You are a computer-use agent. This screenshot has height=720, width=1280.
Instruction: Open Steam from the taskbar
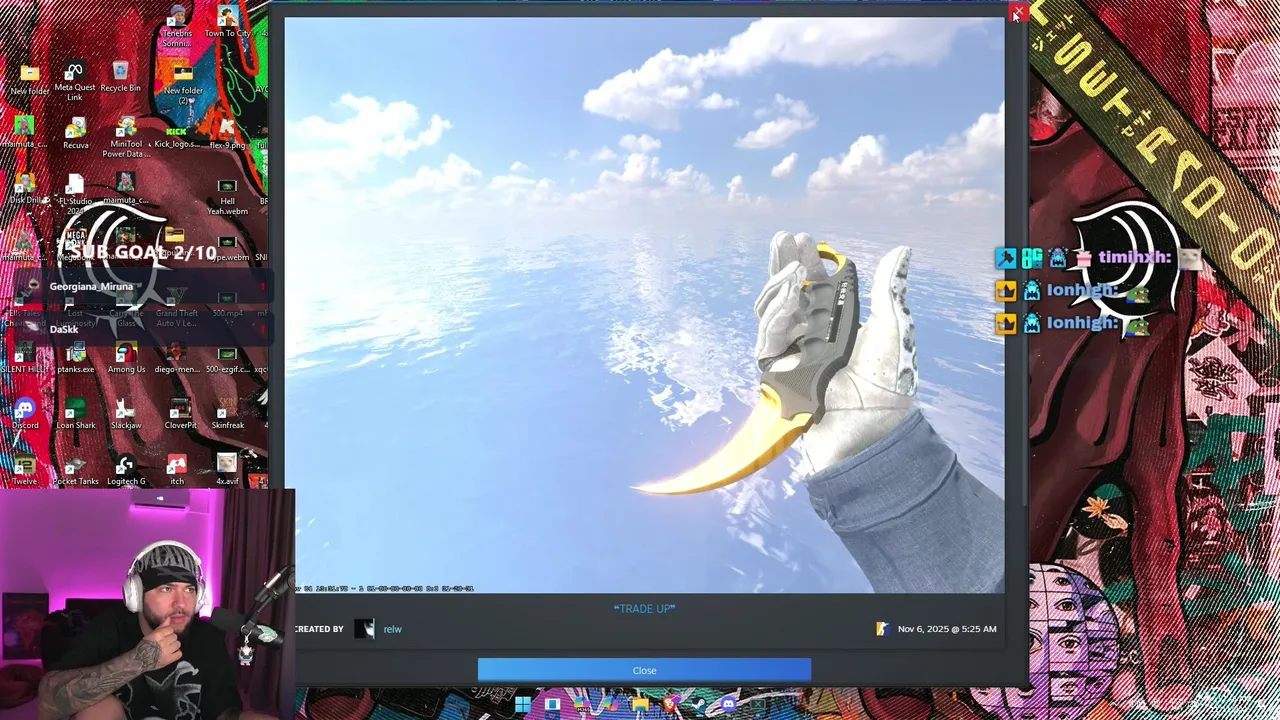click(x=699, y=704)
